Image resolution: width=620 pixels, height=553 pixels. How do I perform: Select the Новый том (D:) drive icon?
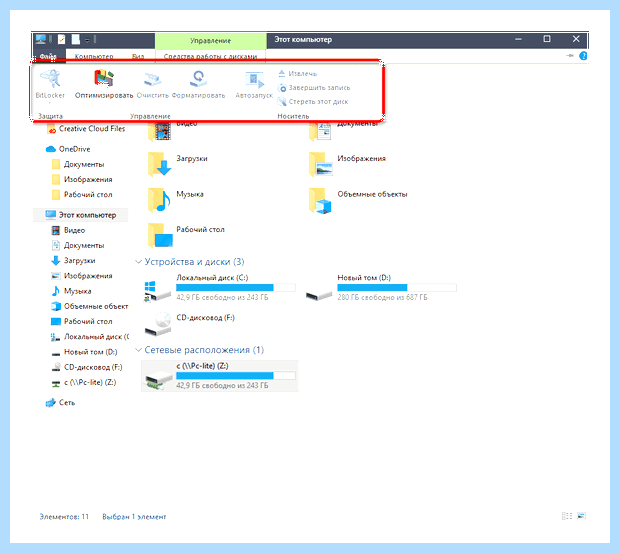tap(319, 294)
